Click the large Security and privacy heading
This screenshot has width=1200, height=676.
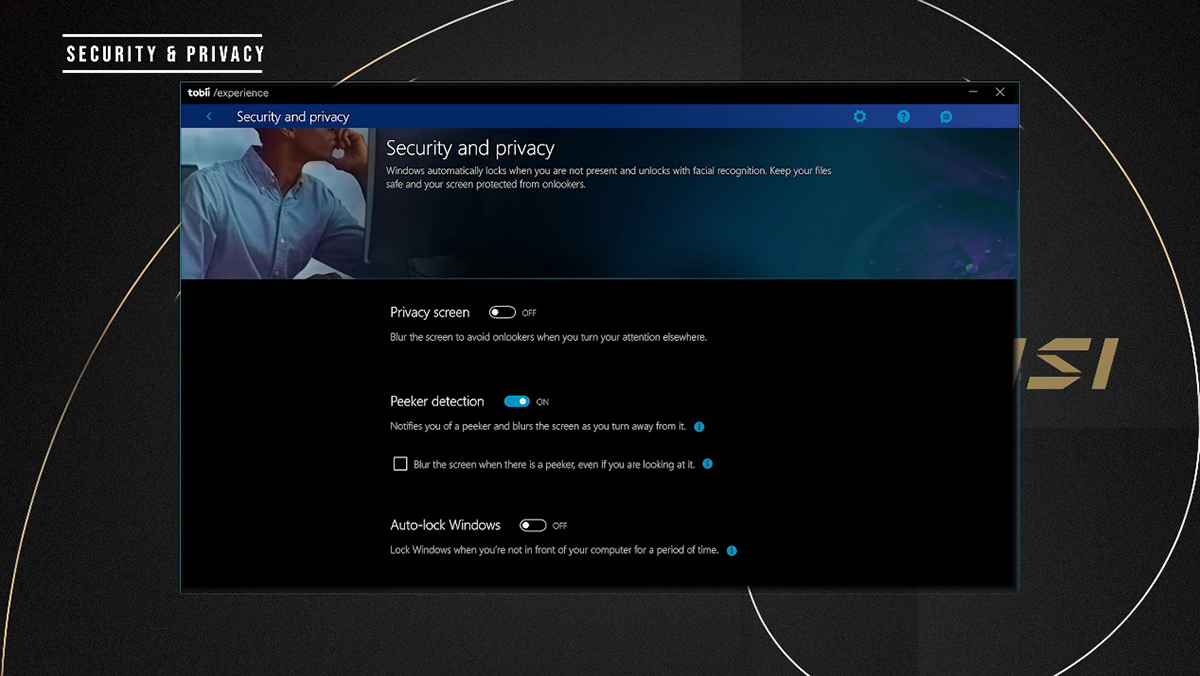coord(470,149)
